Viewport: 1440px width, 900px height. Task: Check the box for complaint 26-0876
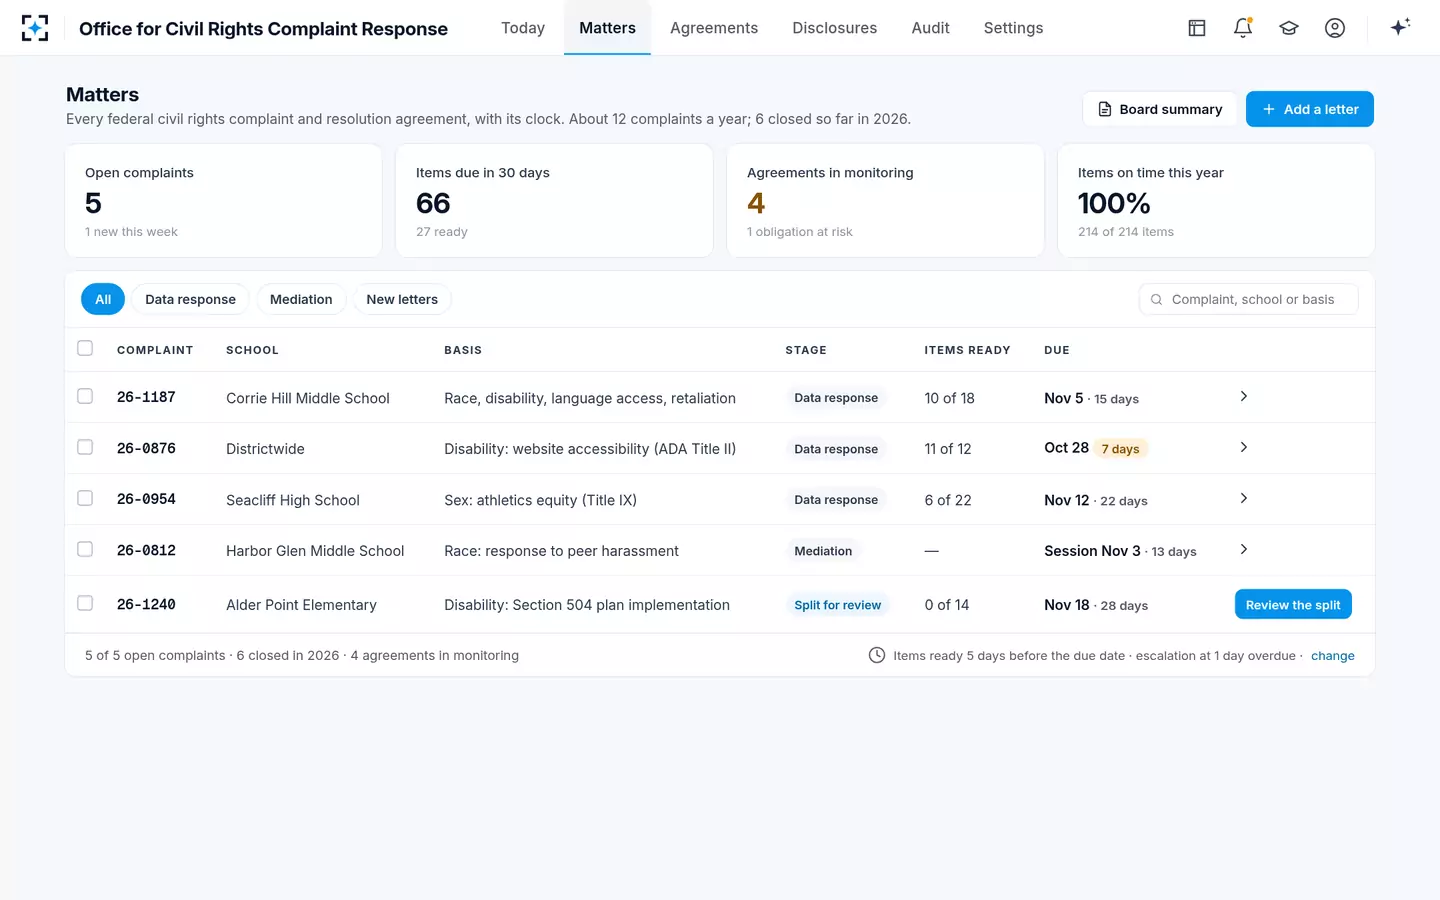tap(85, 447)
